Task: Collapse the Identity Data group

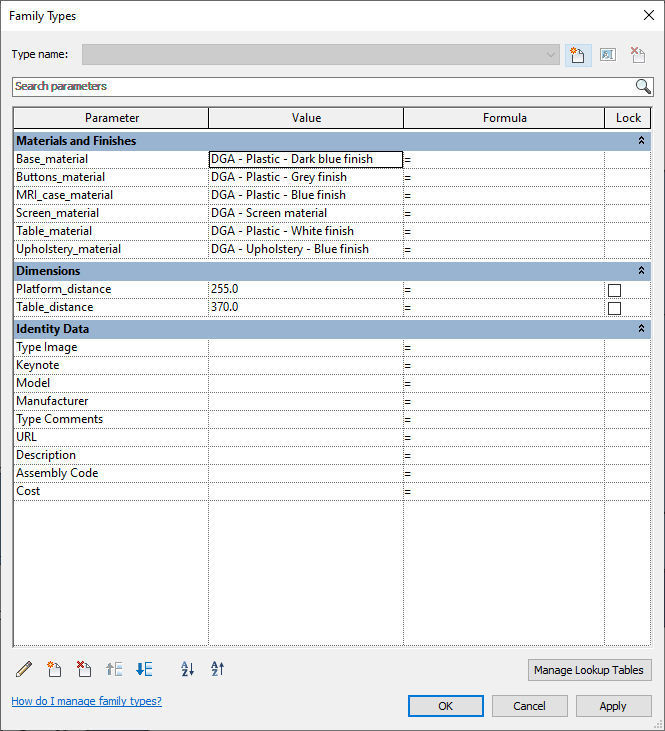Action: pos(641,329)
